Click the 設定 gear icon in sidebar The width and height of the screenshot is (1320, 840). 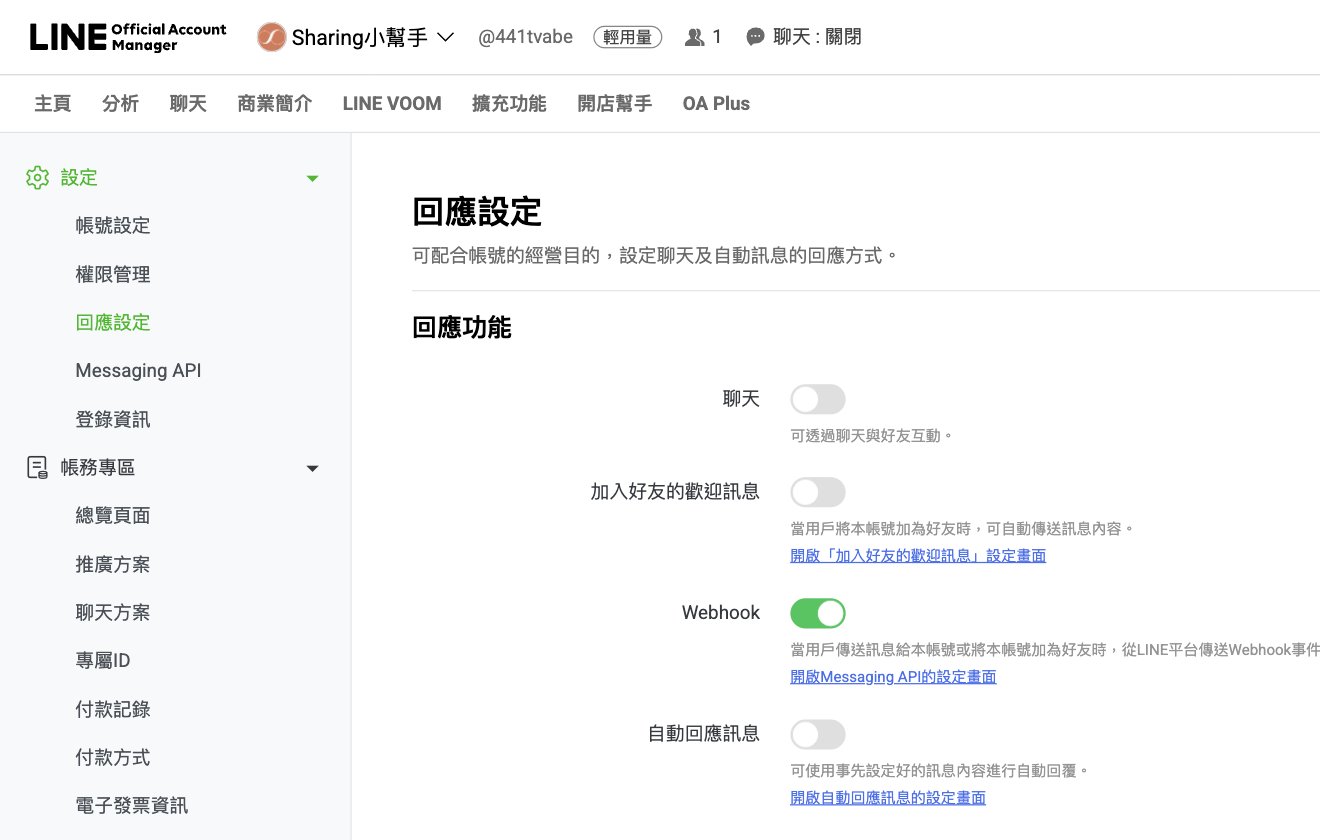click(x=37, y=178)
